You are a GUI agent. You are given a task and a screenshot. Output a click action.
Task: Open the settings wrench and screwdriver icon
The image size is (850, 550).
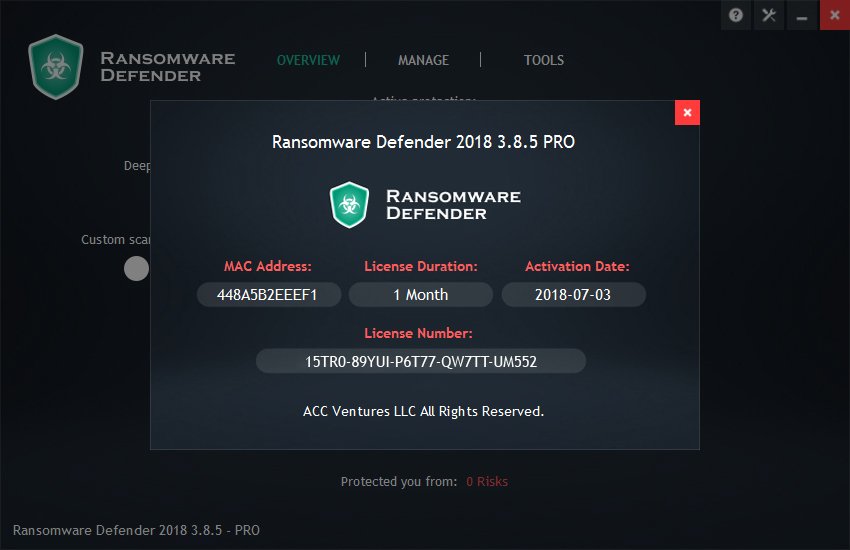[769, 15]
